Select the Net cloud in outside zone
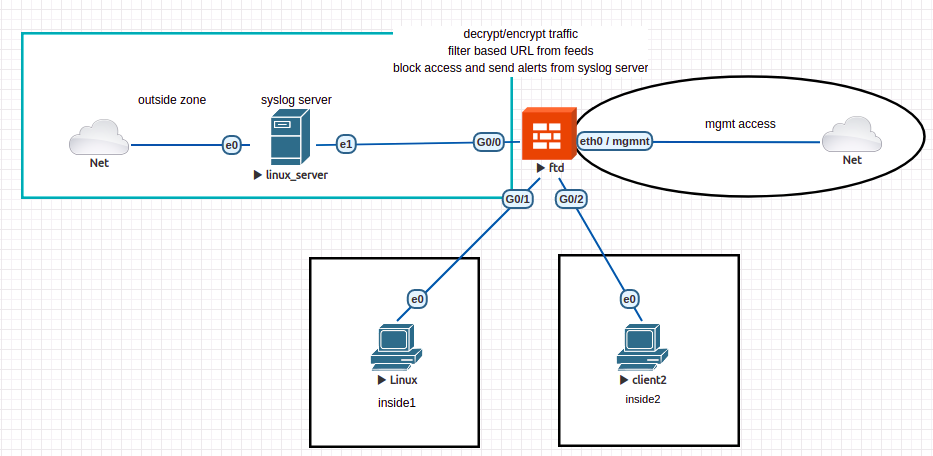933x456 pixels. [x=99, y=138]
